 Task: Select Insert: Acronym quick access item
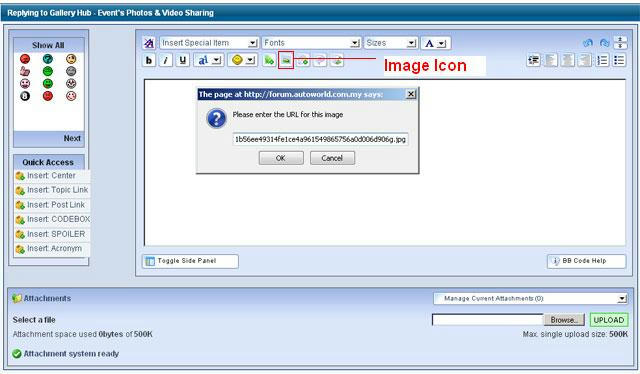(51, 249)
